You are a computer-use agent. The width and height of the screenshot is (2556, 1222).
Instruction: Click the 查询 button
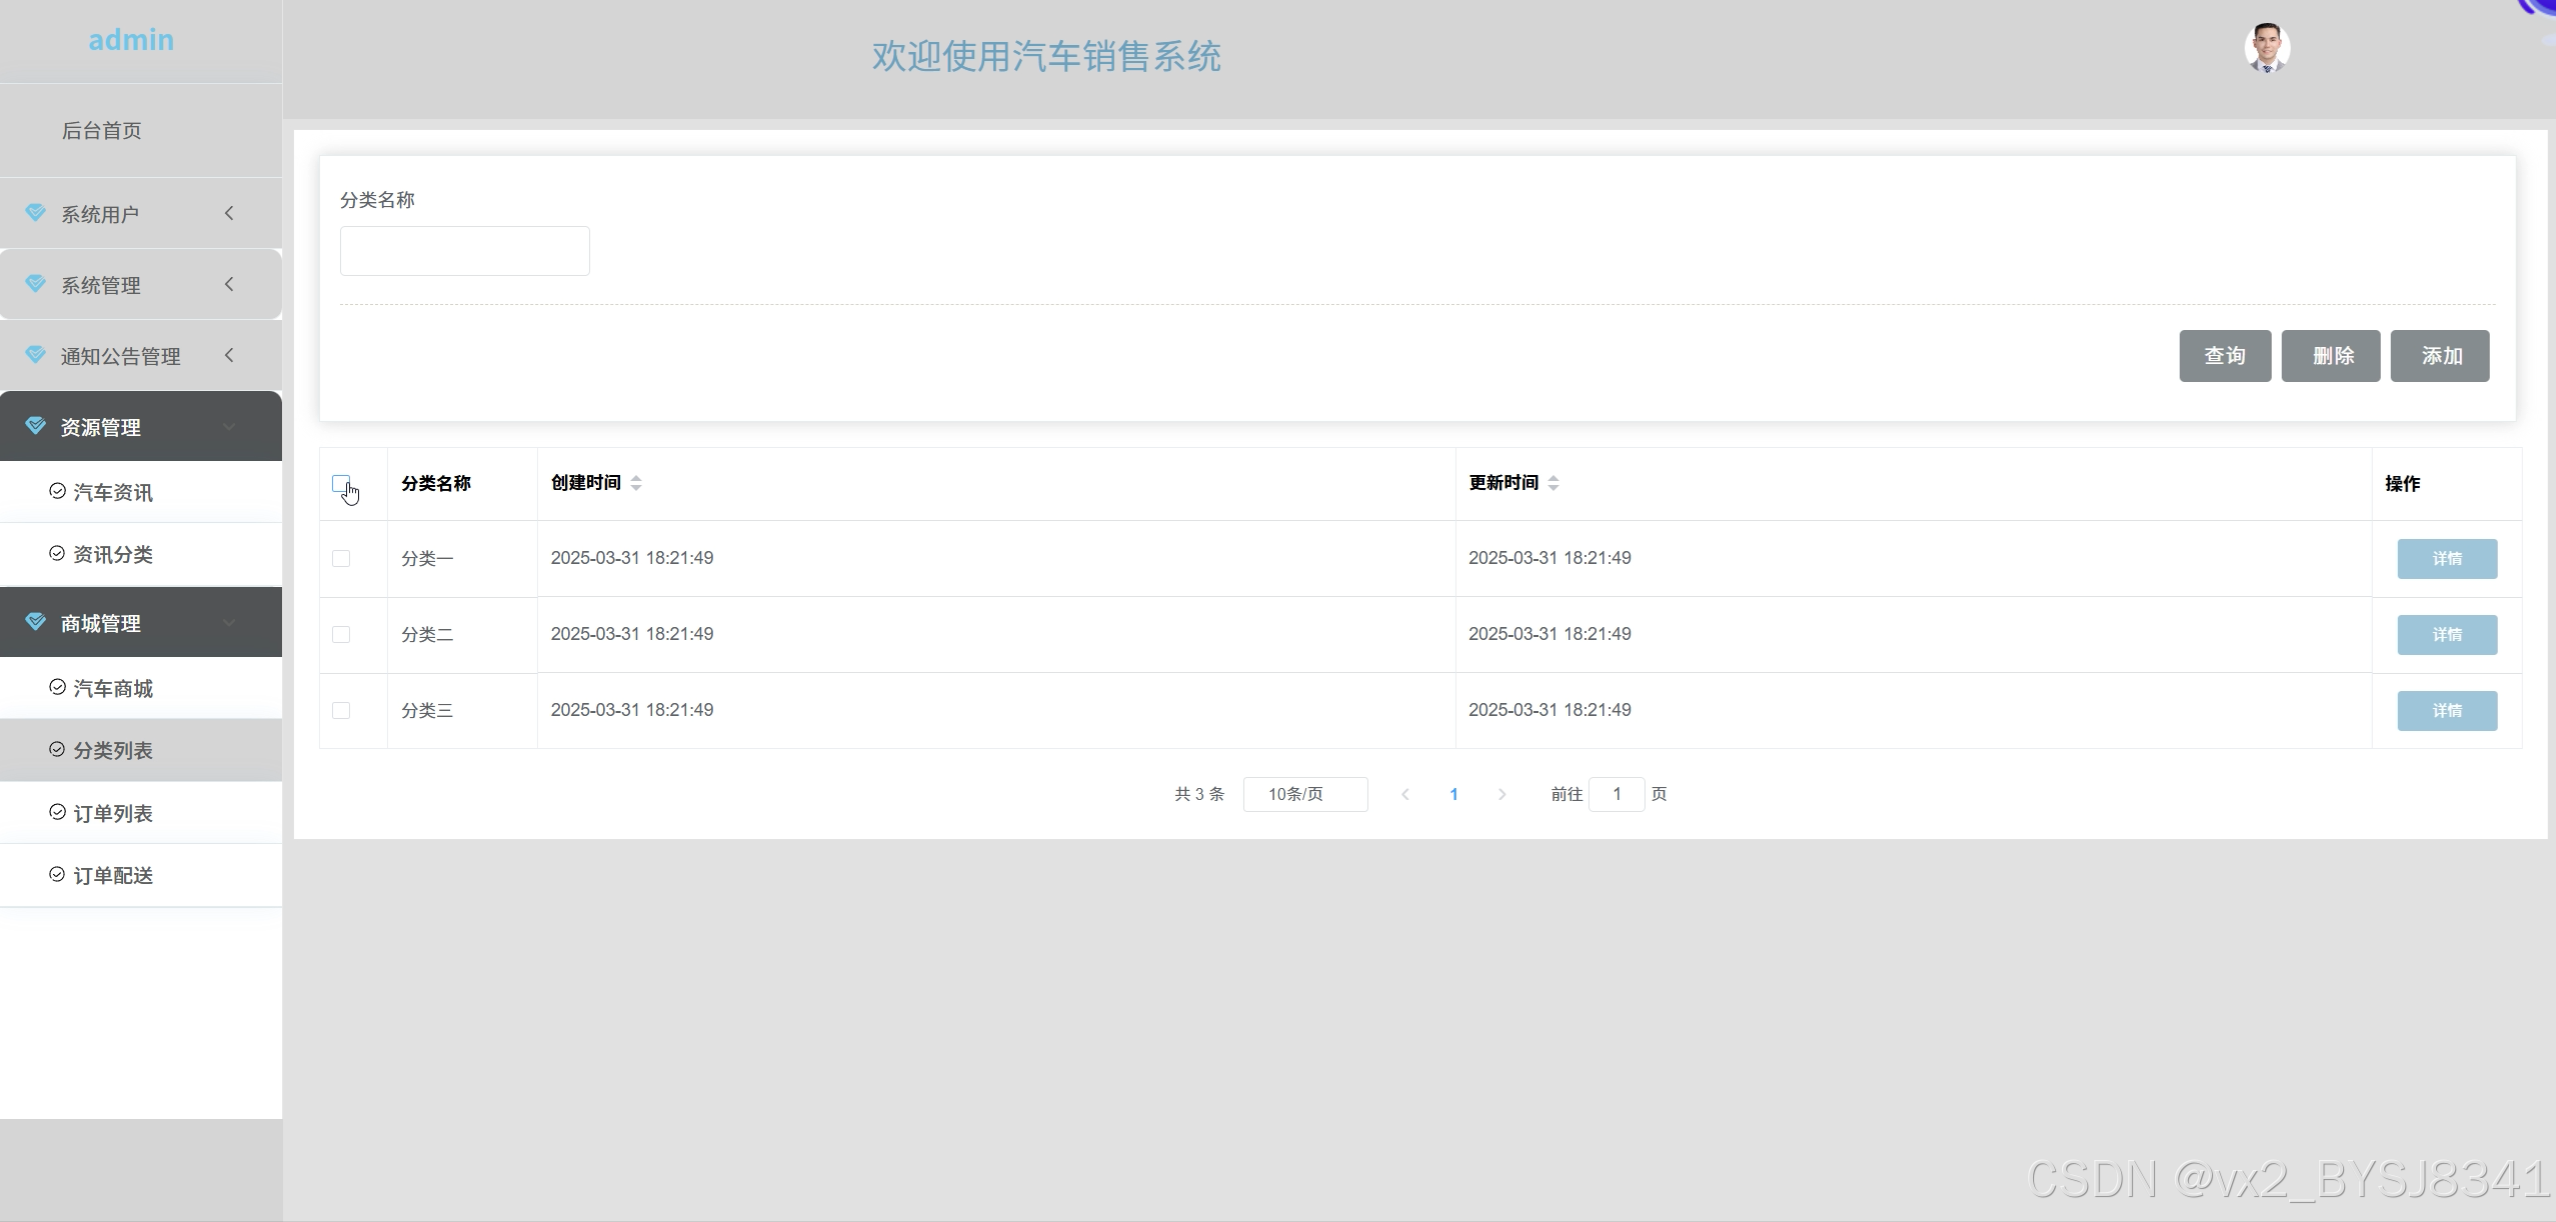tap(2224, 356)
